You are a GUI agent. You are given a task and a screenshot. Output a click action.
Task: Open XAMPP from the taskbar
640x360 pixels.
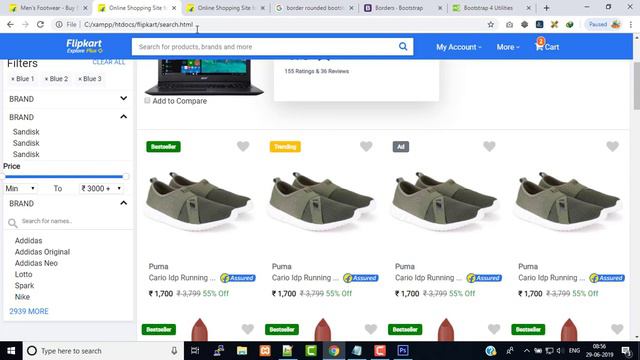[265, 351]
